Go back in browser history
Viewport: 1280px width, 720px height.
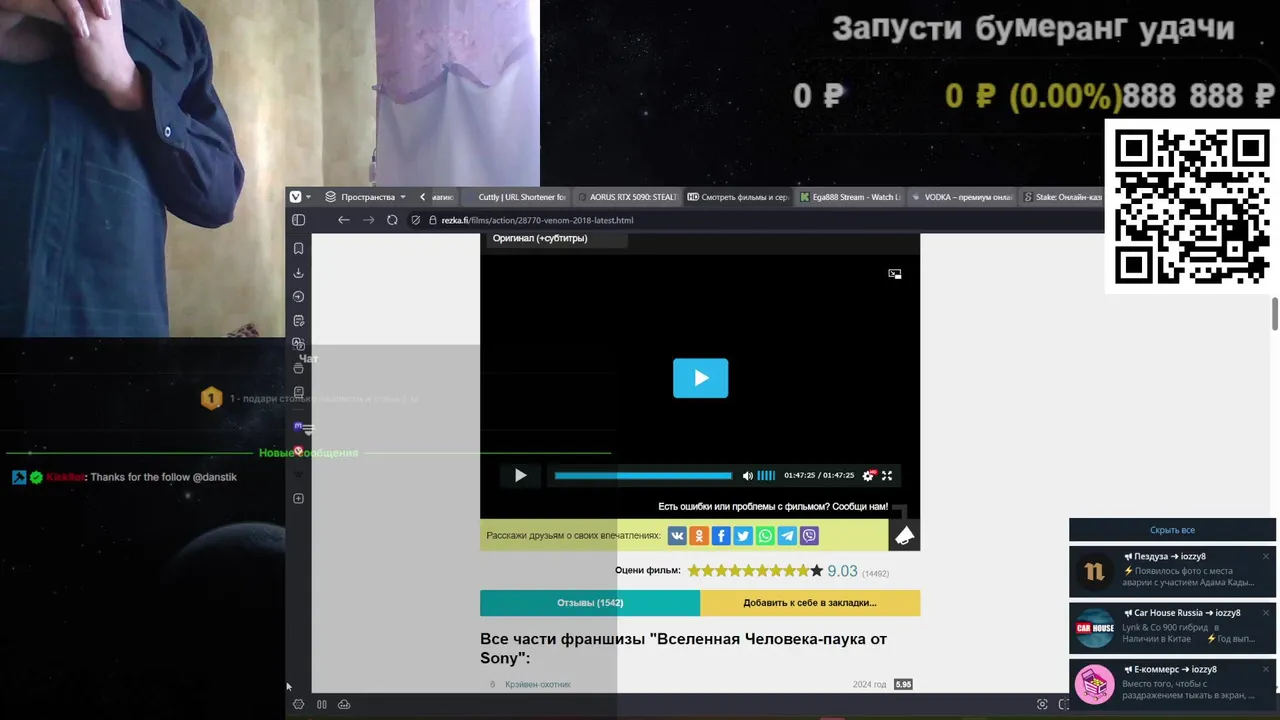tap(344, 220)
